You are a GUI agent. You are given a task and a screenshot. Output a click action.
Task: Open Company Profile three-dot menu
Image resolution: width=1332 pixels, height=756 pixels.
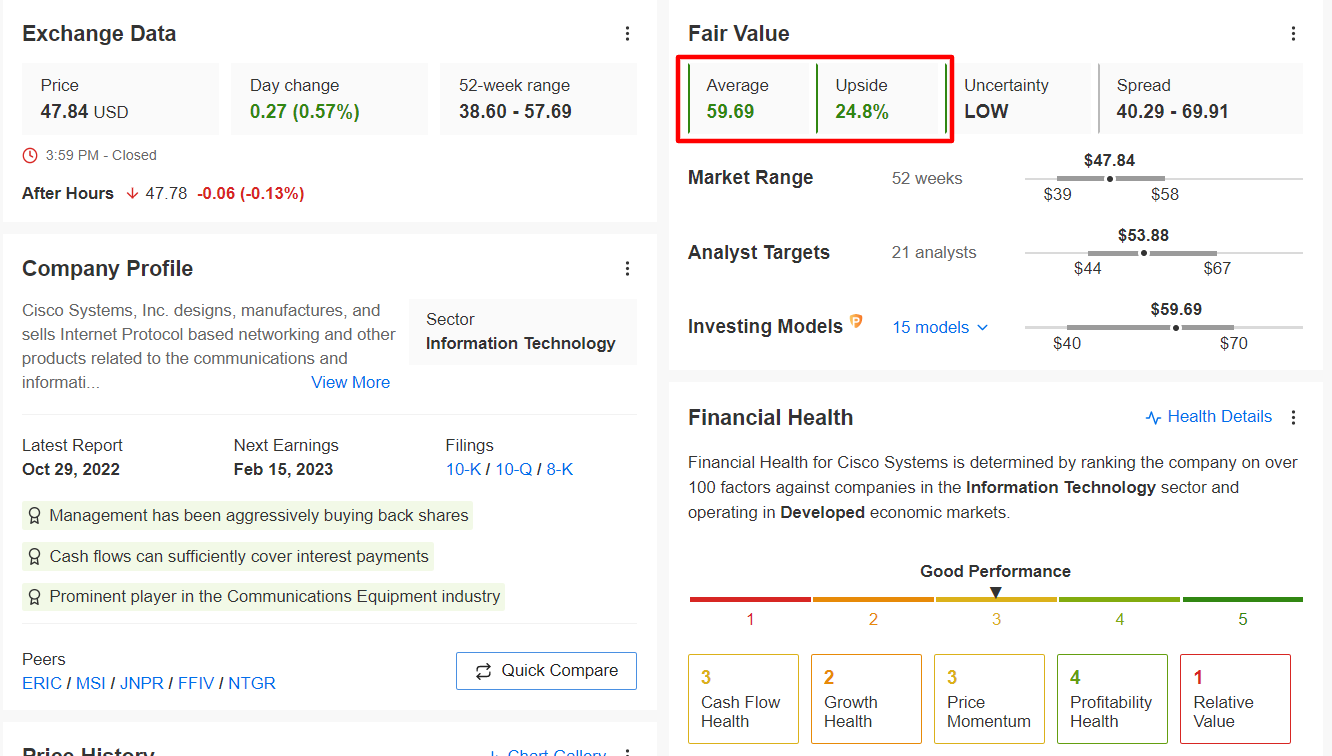pos(628,269)
